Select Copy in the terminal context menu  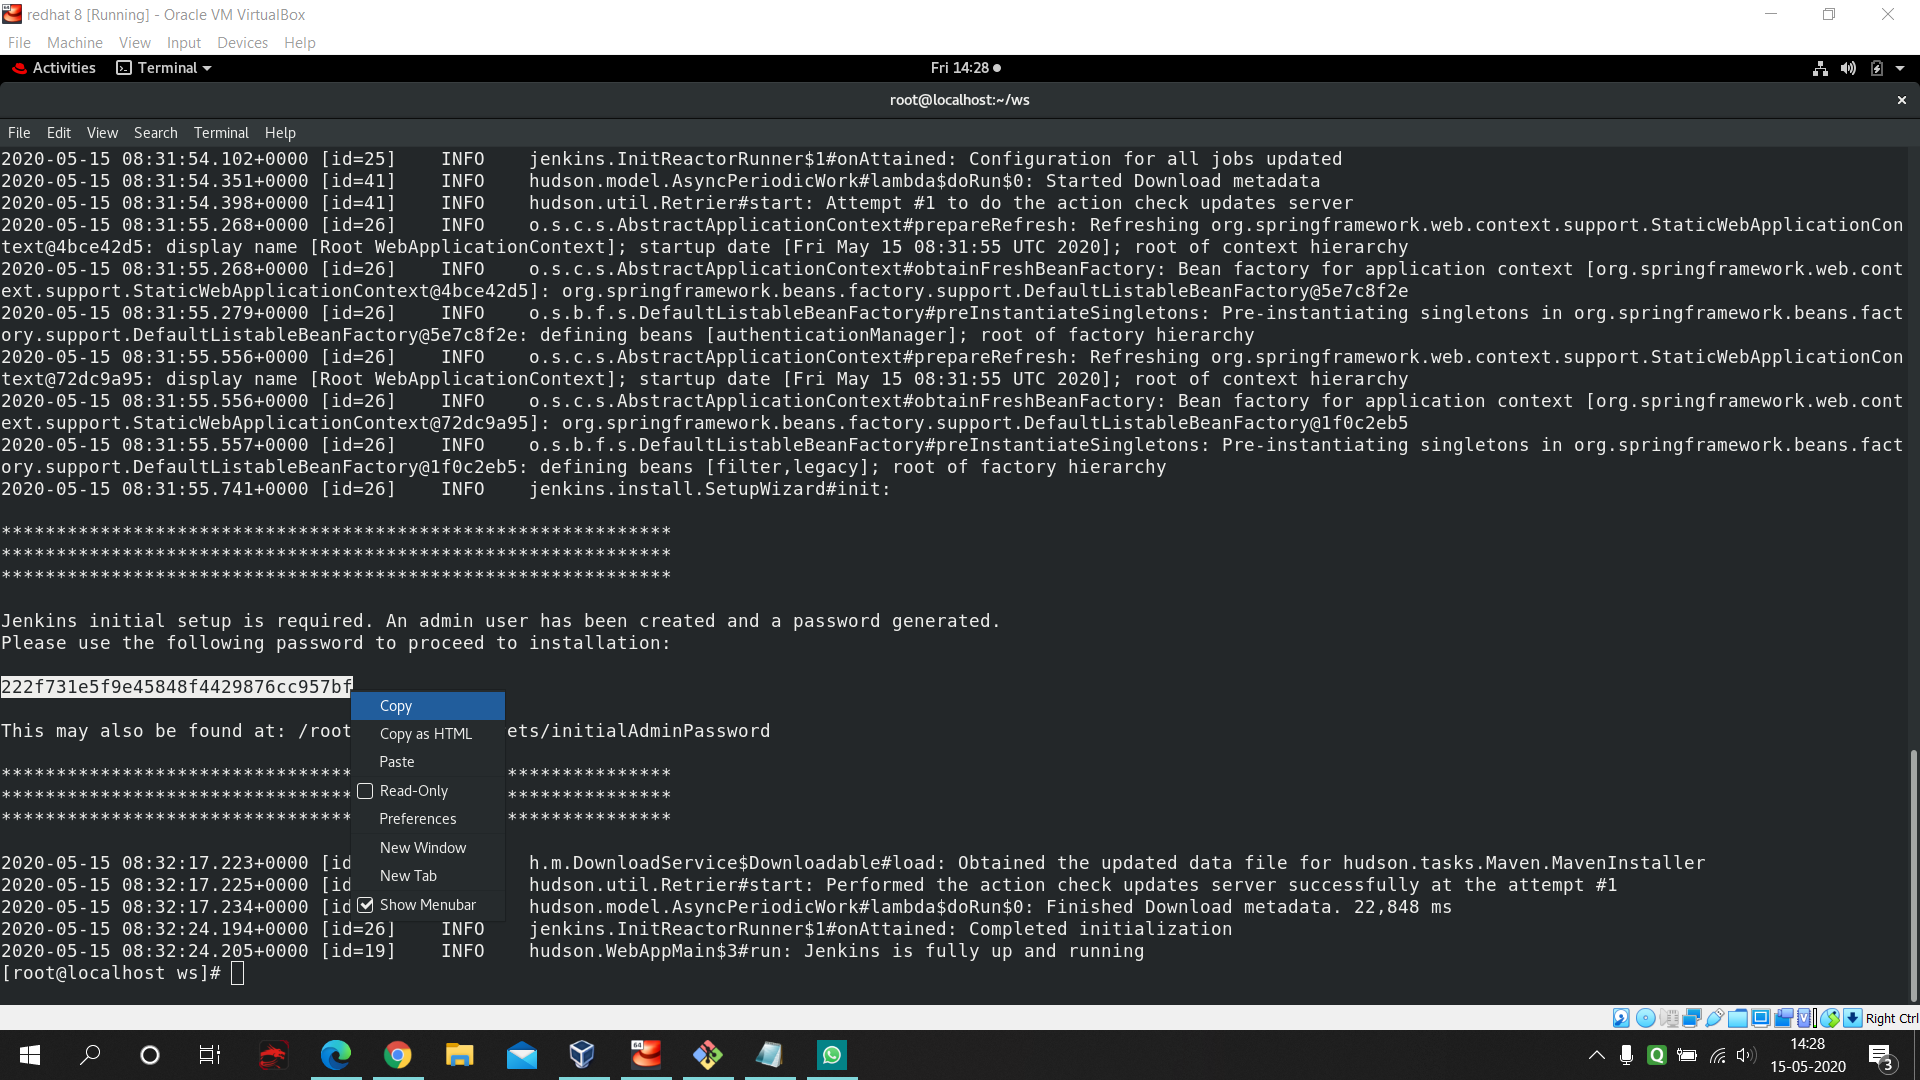click(x=428, y=706)
